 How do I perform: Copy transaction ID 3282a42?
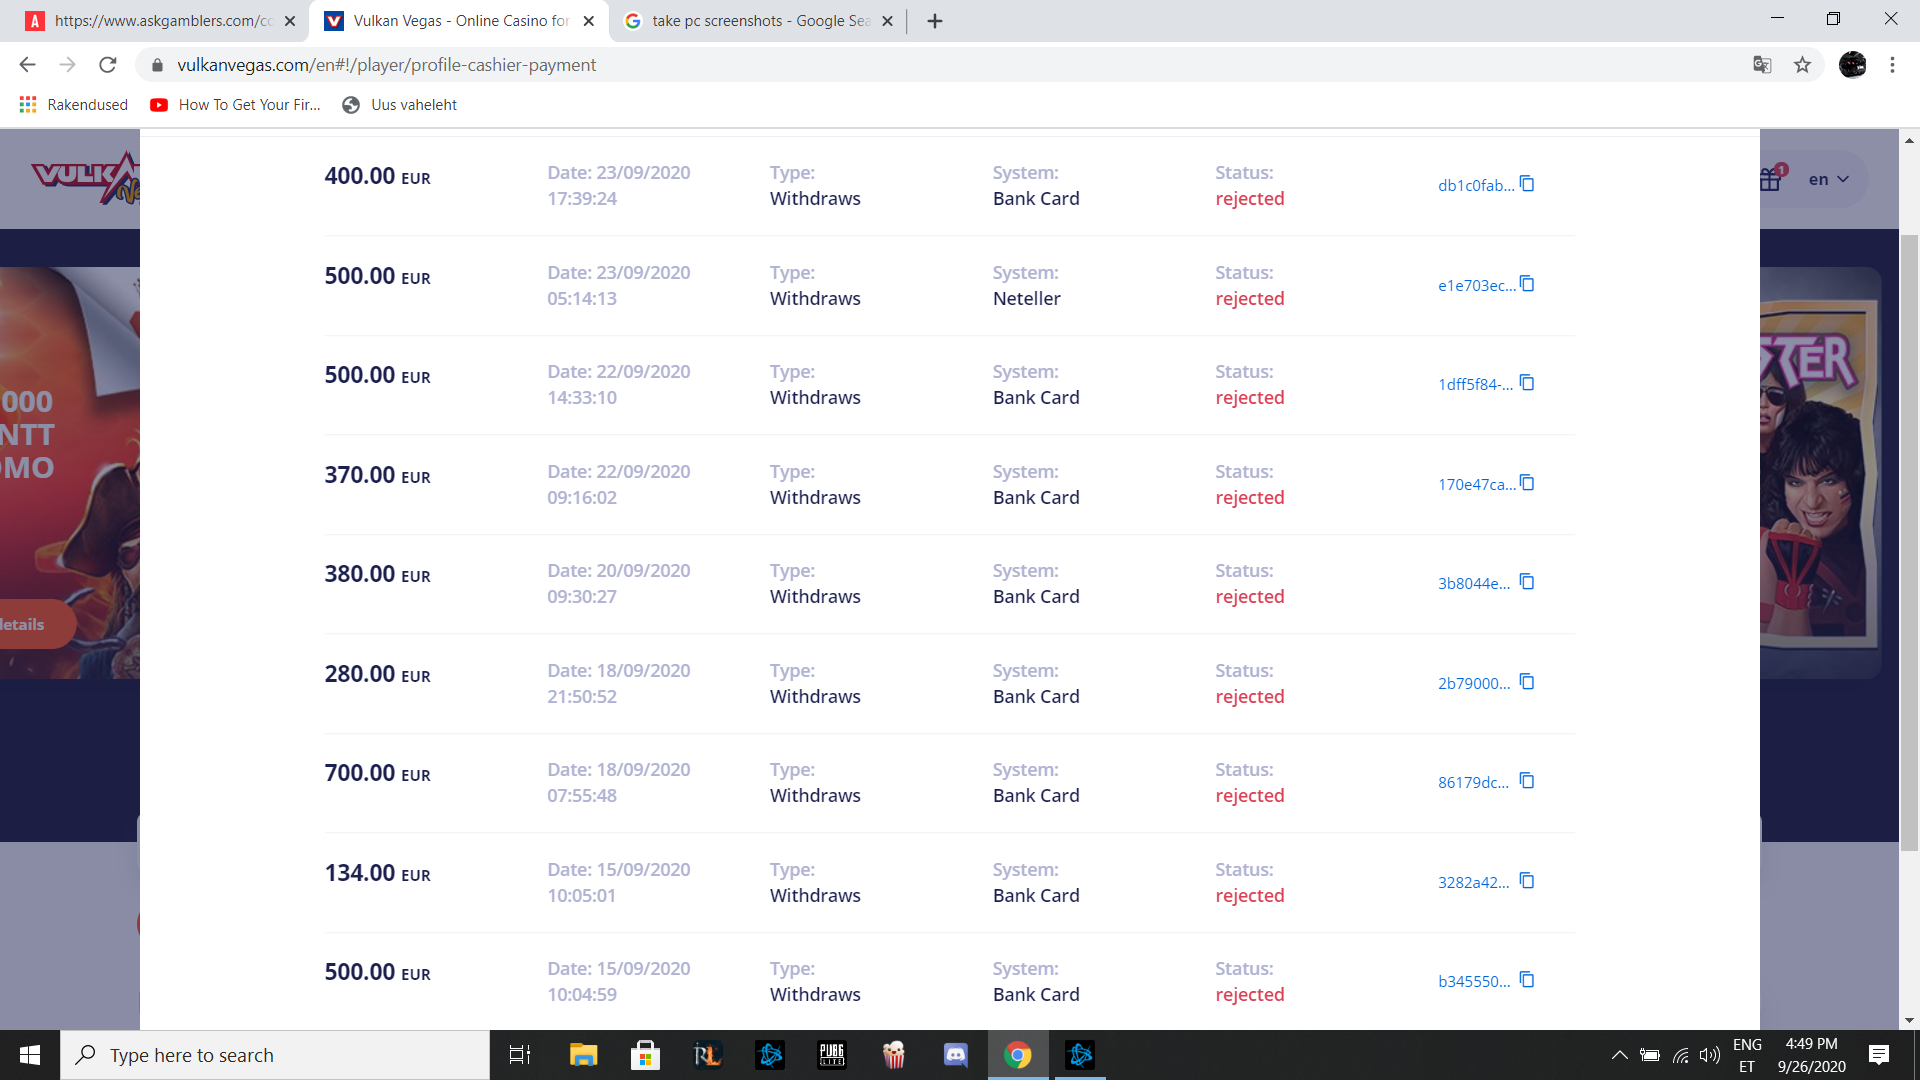click(1527, 881)
